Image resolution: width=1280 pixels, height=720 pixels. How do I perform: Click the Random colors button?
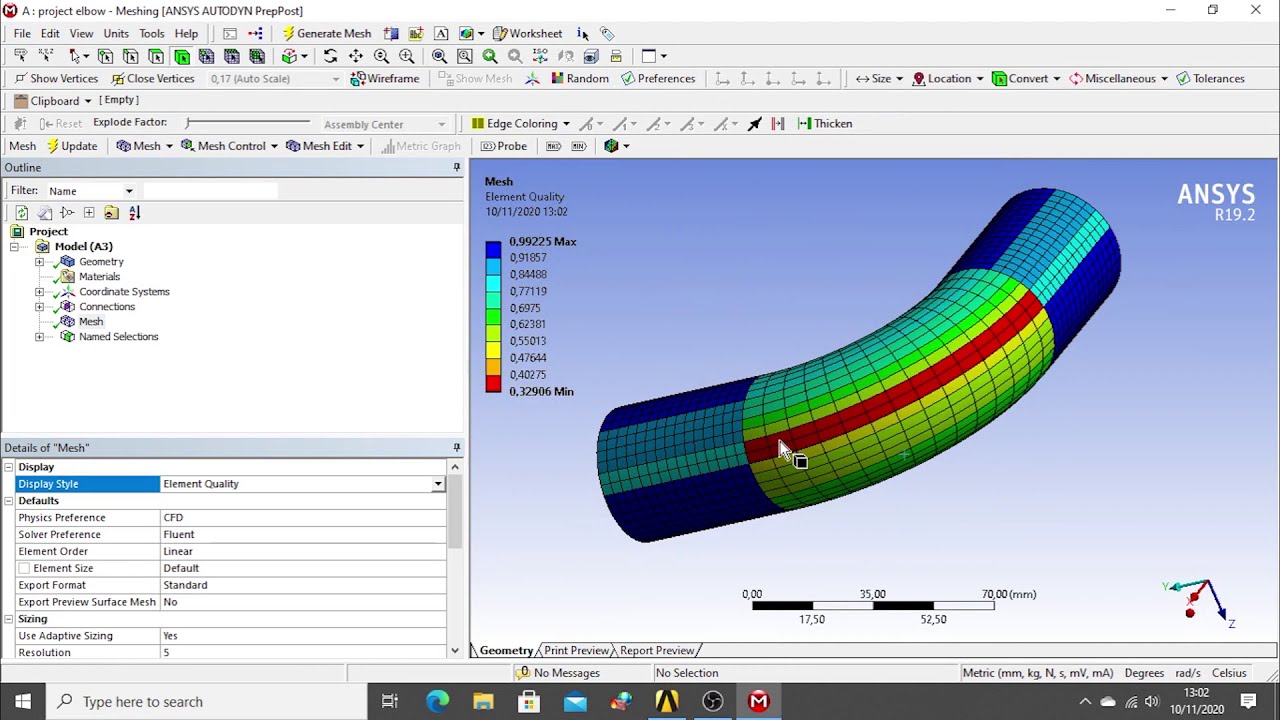(579, 78)
